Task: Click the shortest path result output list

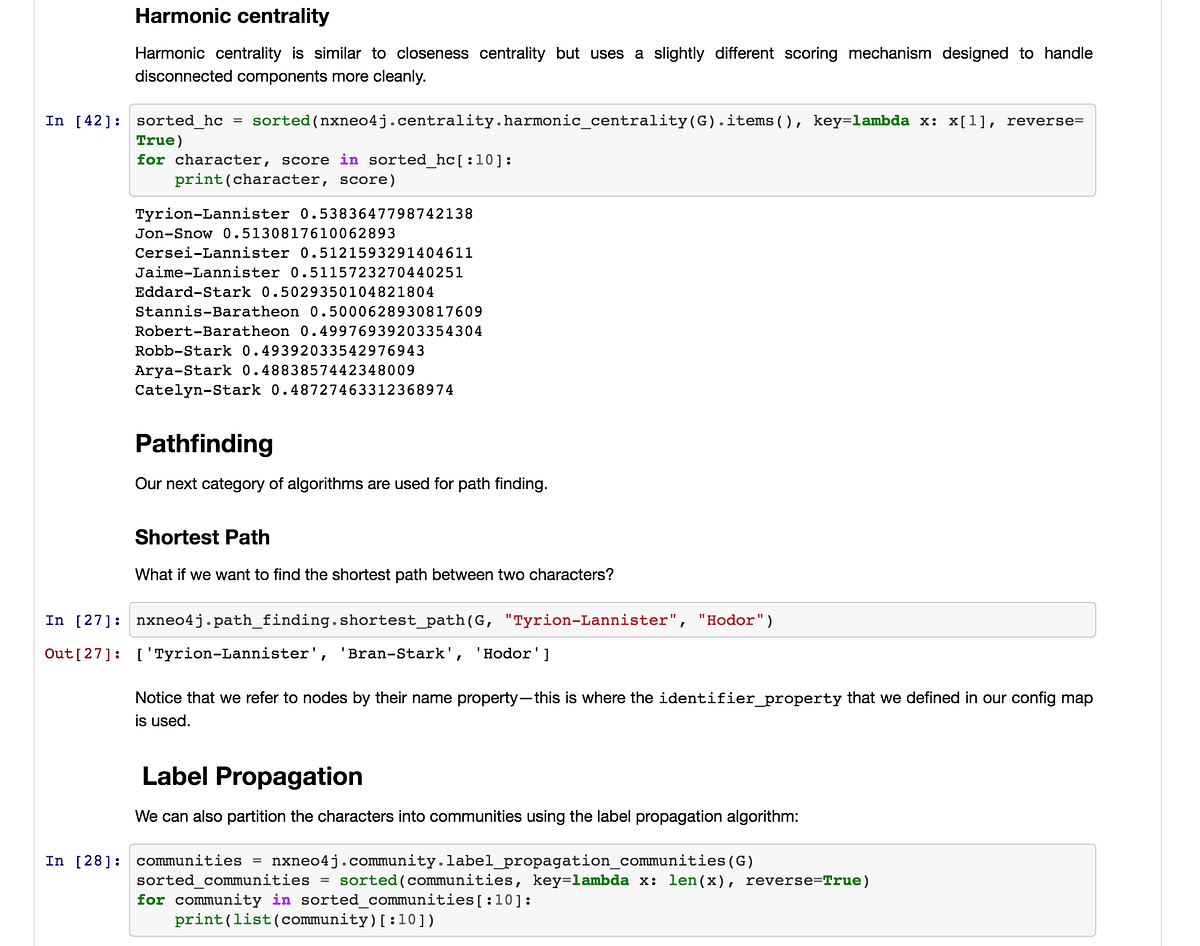Action: pos(344,654)
